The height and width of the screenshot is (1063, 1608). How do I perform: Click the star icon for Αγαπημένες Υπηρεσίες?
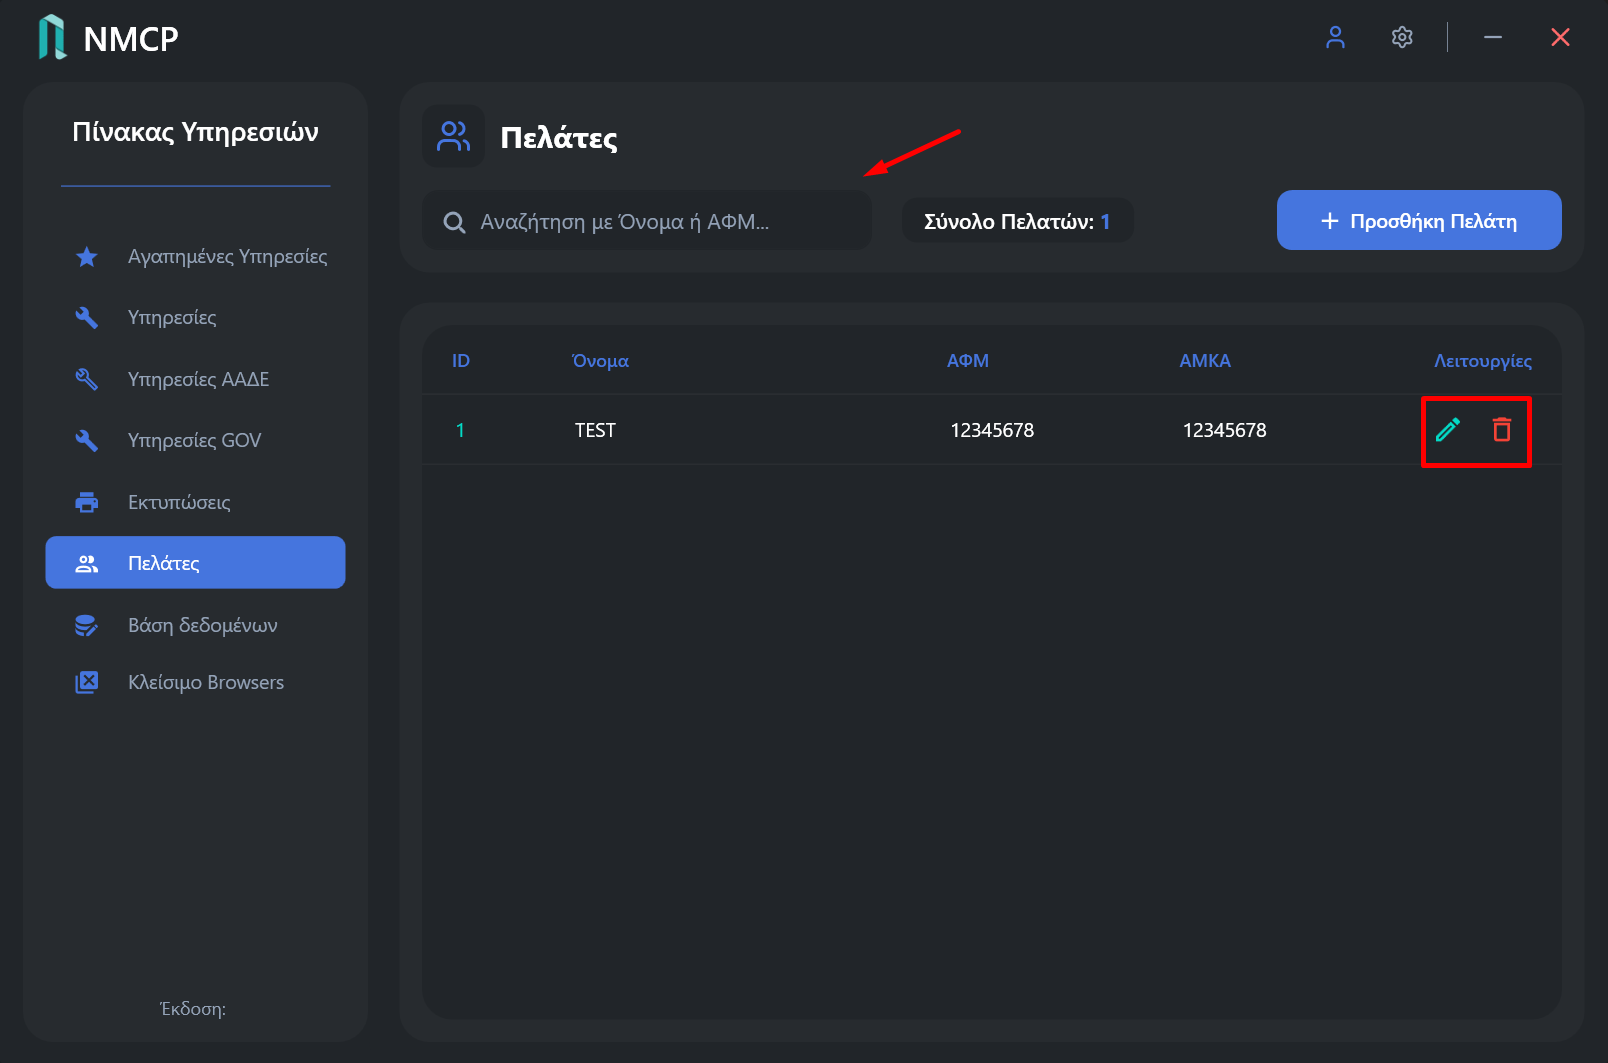[87, 257]
